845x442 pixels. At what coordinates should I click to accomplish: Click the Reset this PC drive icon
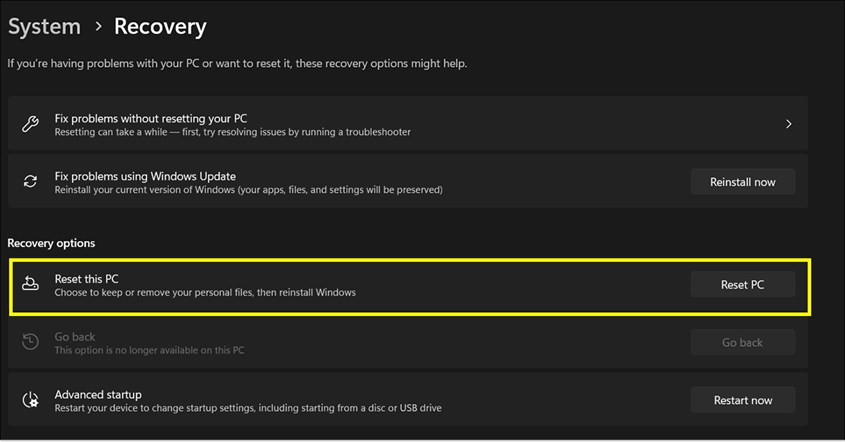pyautogui.click(x=31, y=285)
